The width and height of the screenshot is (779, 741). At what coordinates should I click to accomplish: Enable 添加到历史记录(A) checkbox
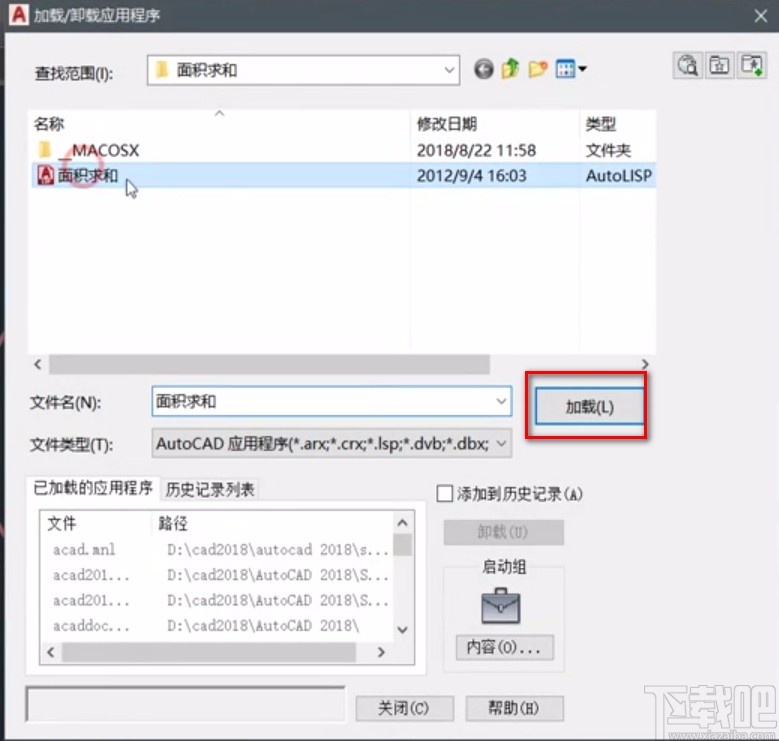point(445,494)
